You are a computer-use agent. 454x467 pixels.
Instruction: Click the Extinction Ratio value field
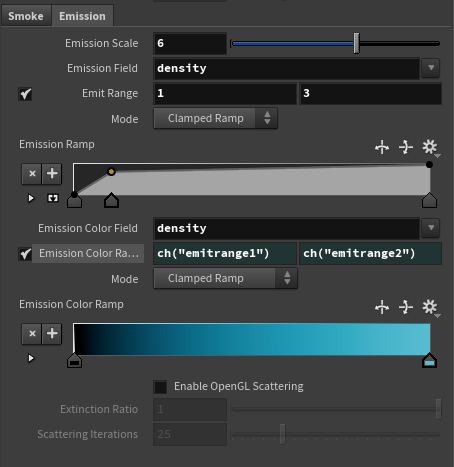coord(190,409)
